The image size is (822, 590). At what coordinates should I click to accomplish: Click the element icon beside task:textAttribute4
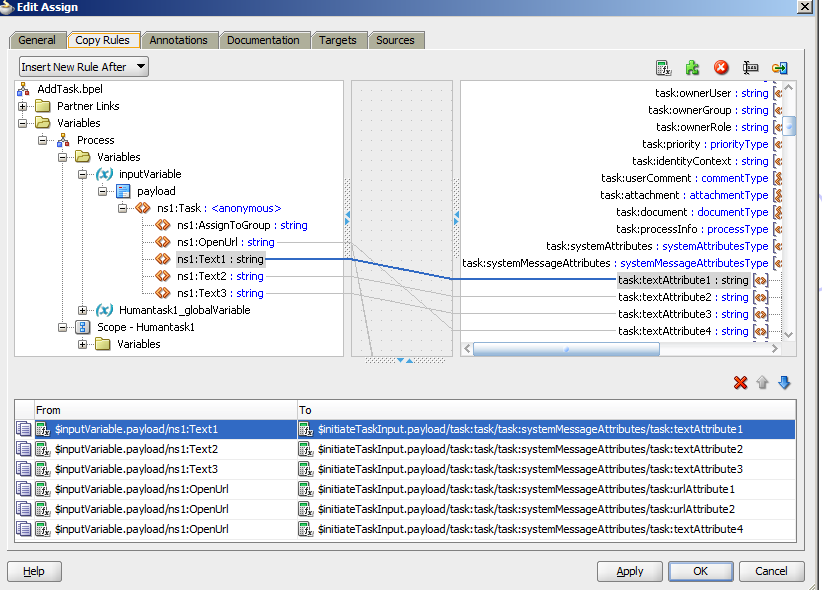pos(760,331)
